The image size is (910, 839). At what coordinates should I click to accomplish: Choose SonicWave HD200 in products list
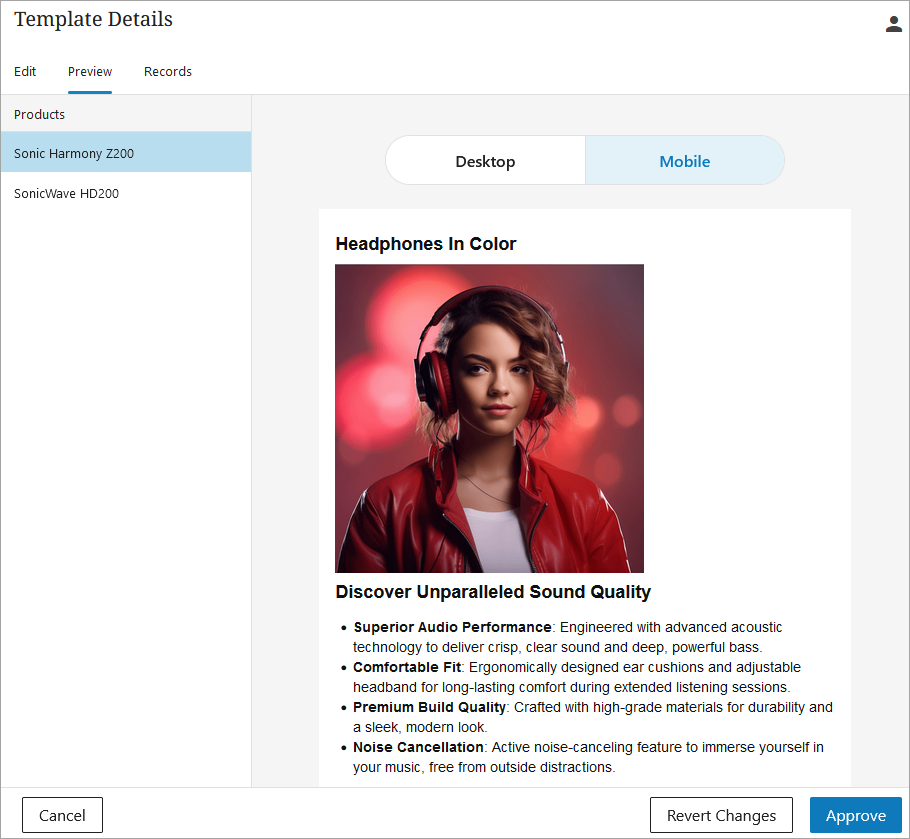pos(66,194)
